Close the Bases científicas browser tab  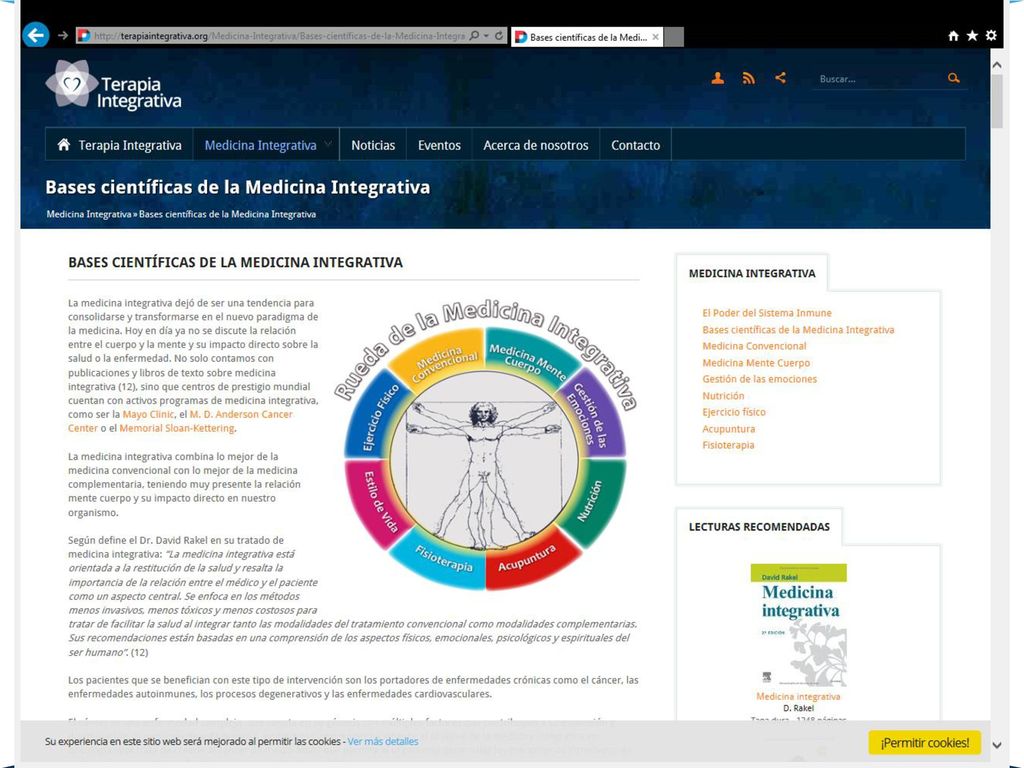tap(655, 37)
